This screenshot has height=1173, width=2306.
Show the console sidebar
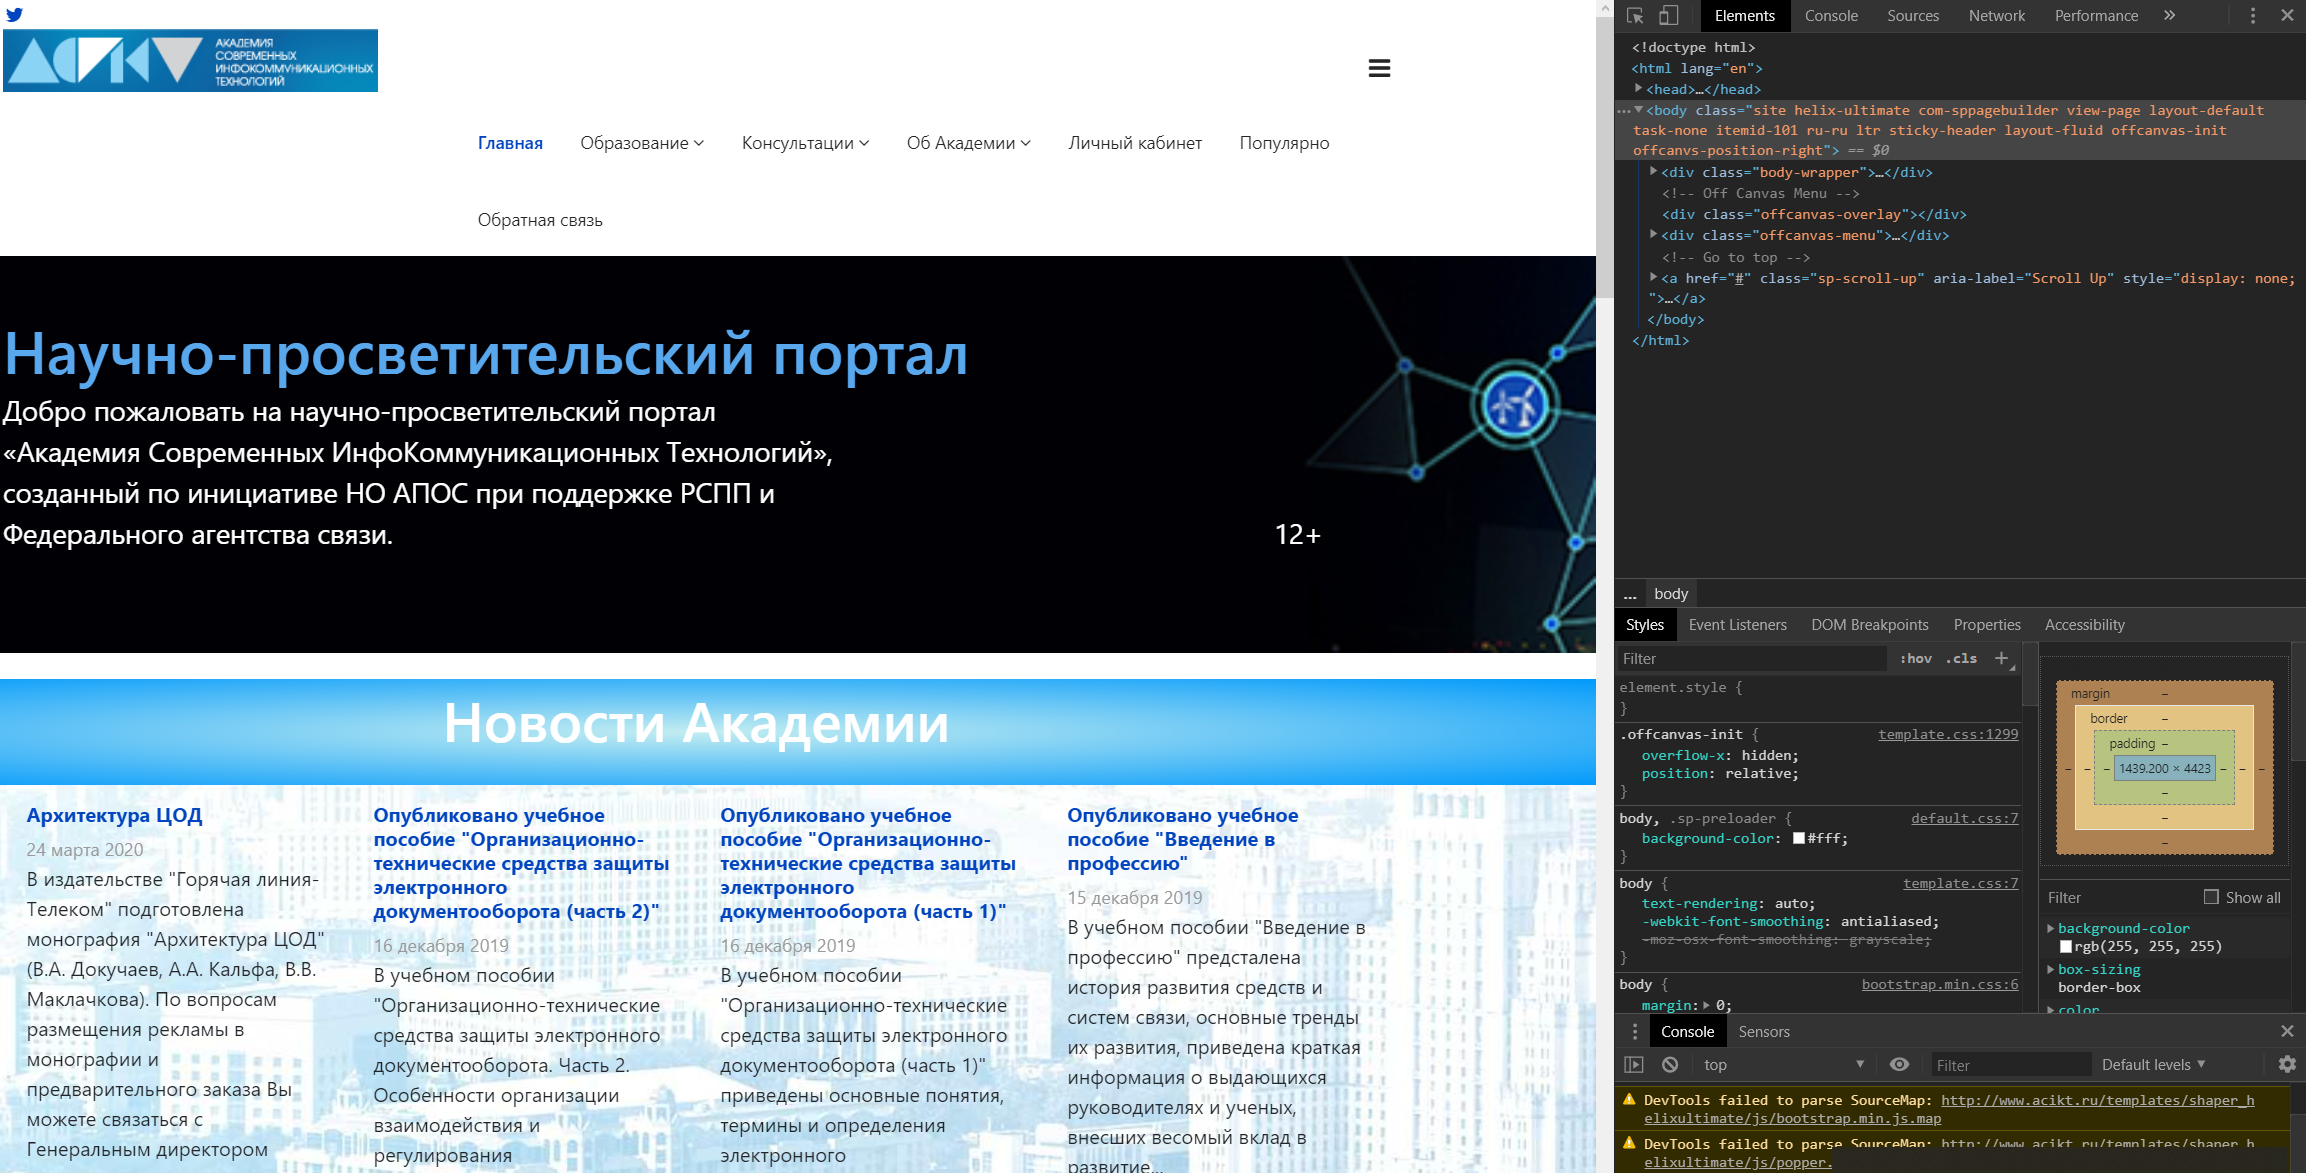(1634, 1065)
